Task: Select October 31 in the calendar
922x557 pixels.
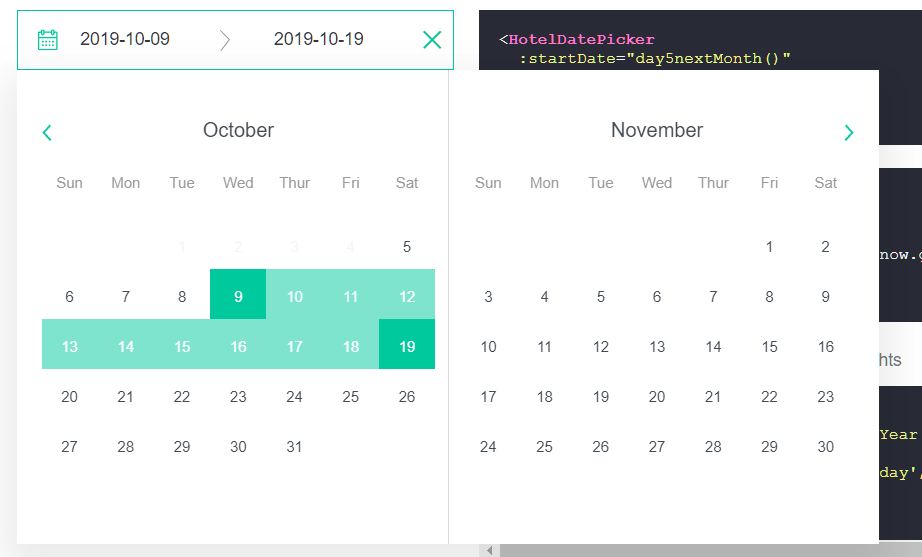Action: [x=294, y=444]
